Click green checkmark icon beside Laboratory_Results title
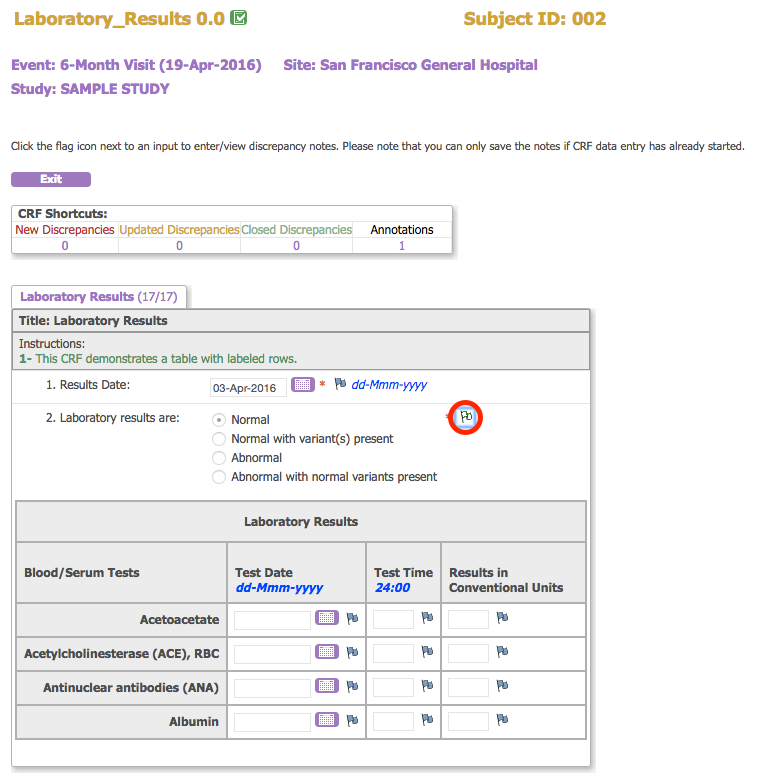The image size is (759, 773). [239, 18]
